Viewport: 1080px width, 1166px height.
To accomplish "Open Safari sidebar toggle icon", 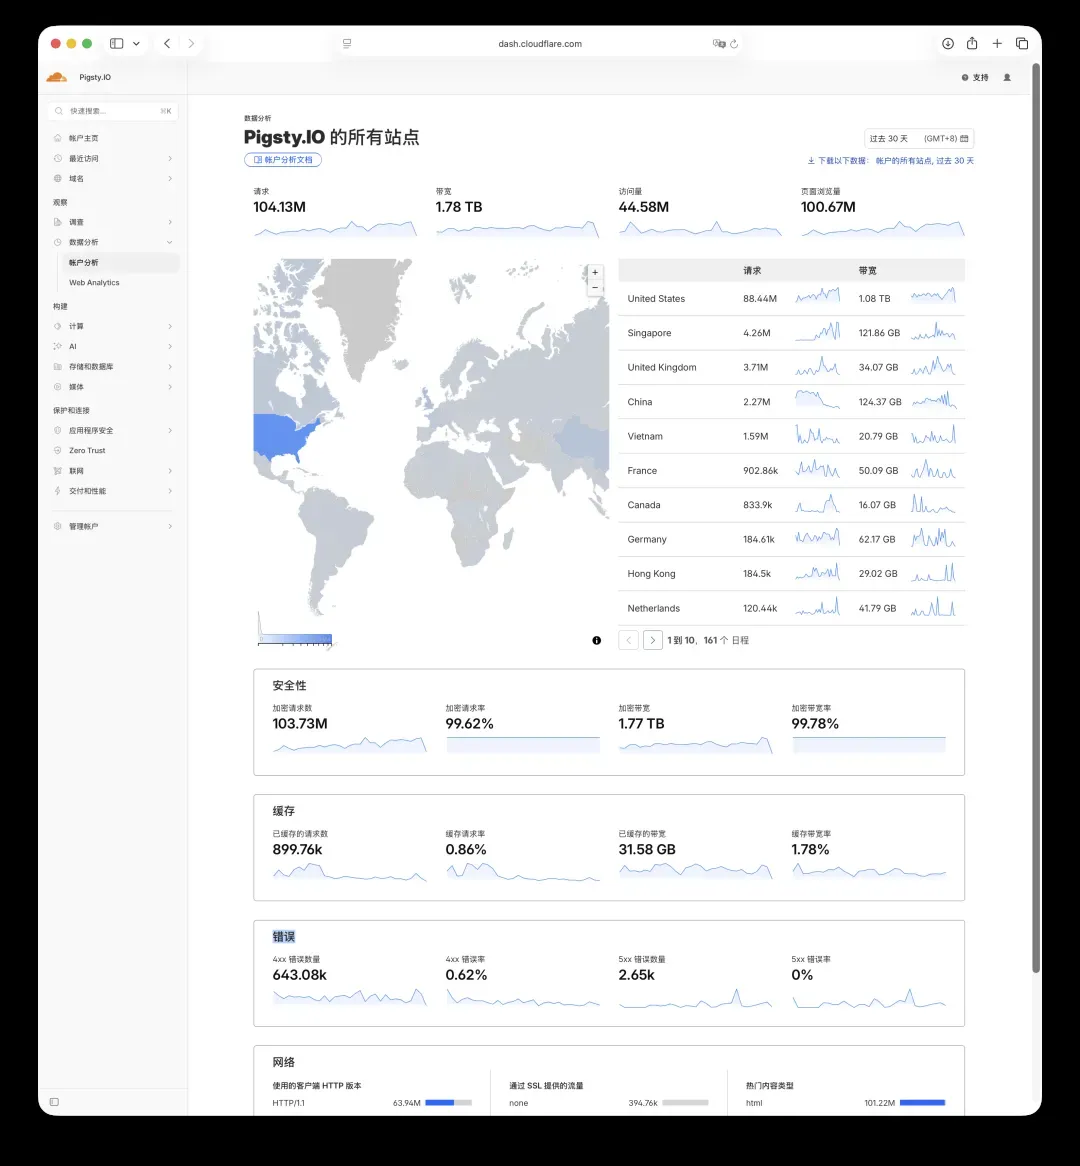I will (117, 44).
